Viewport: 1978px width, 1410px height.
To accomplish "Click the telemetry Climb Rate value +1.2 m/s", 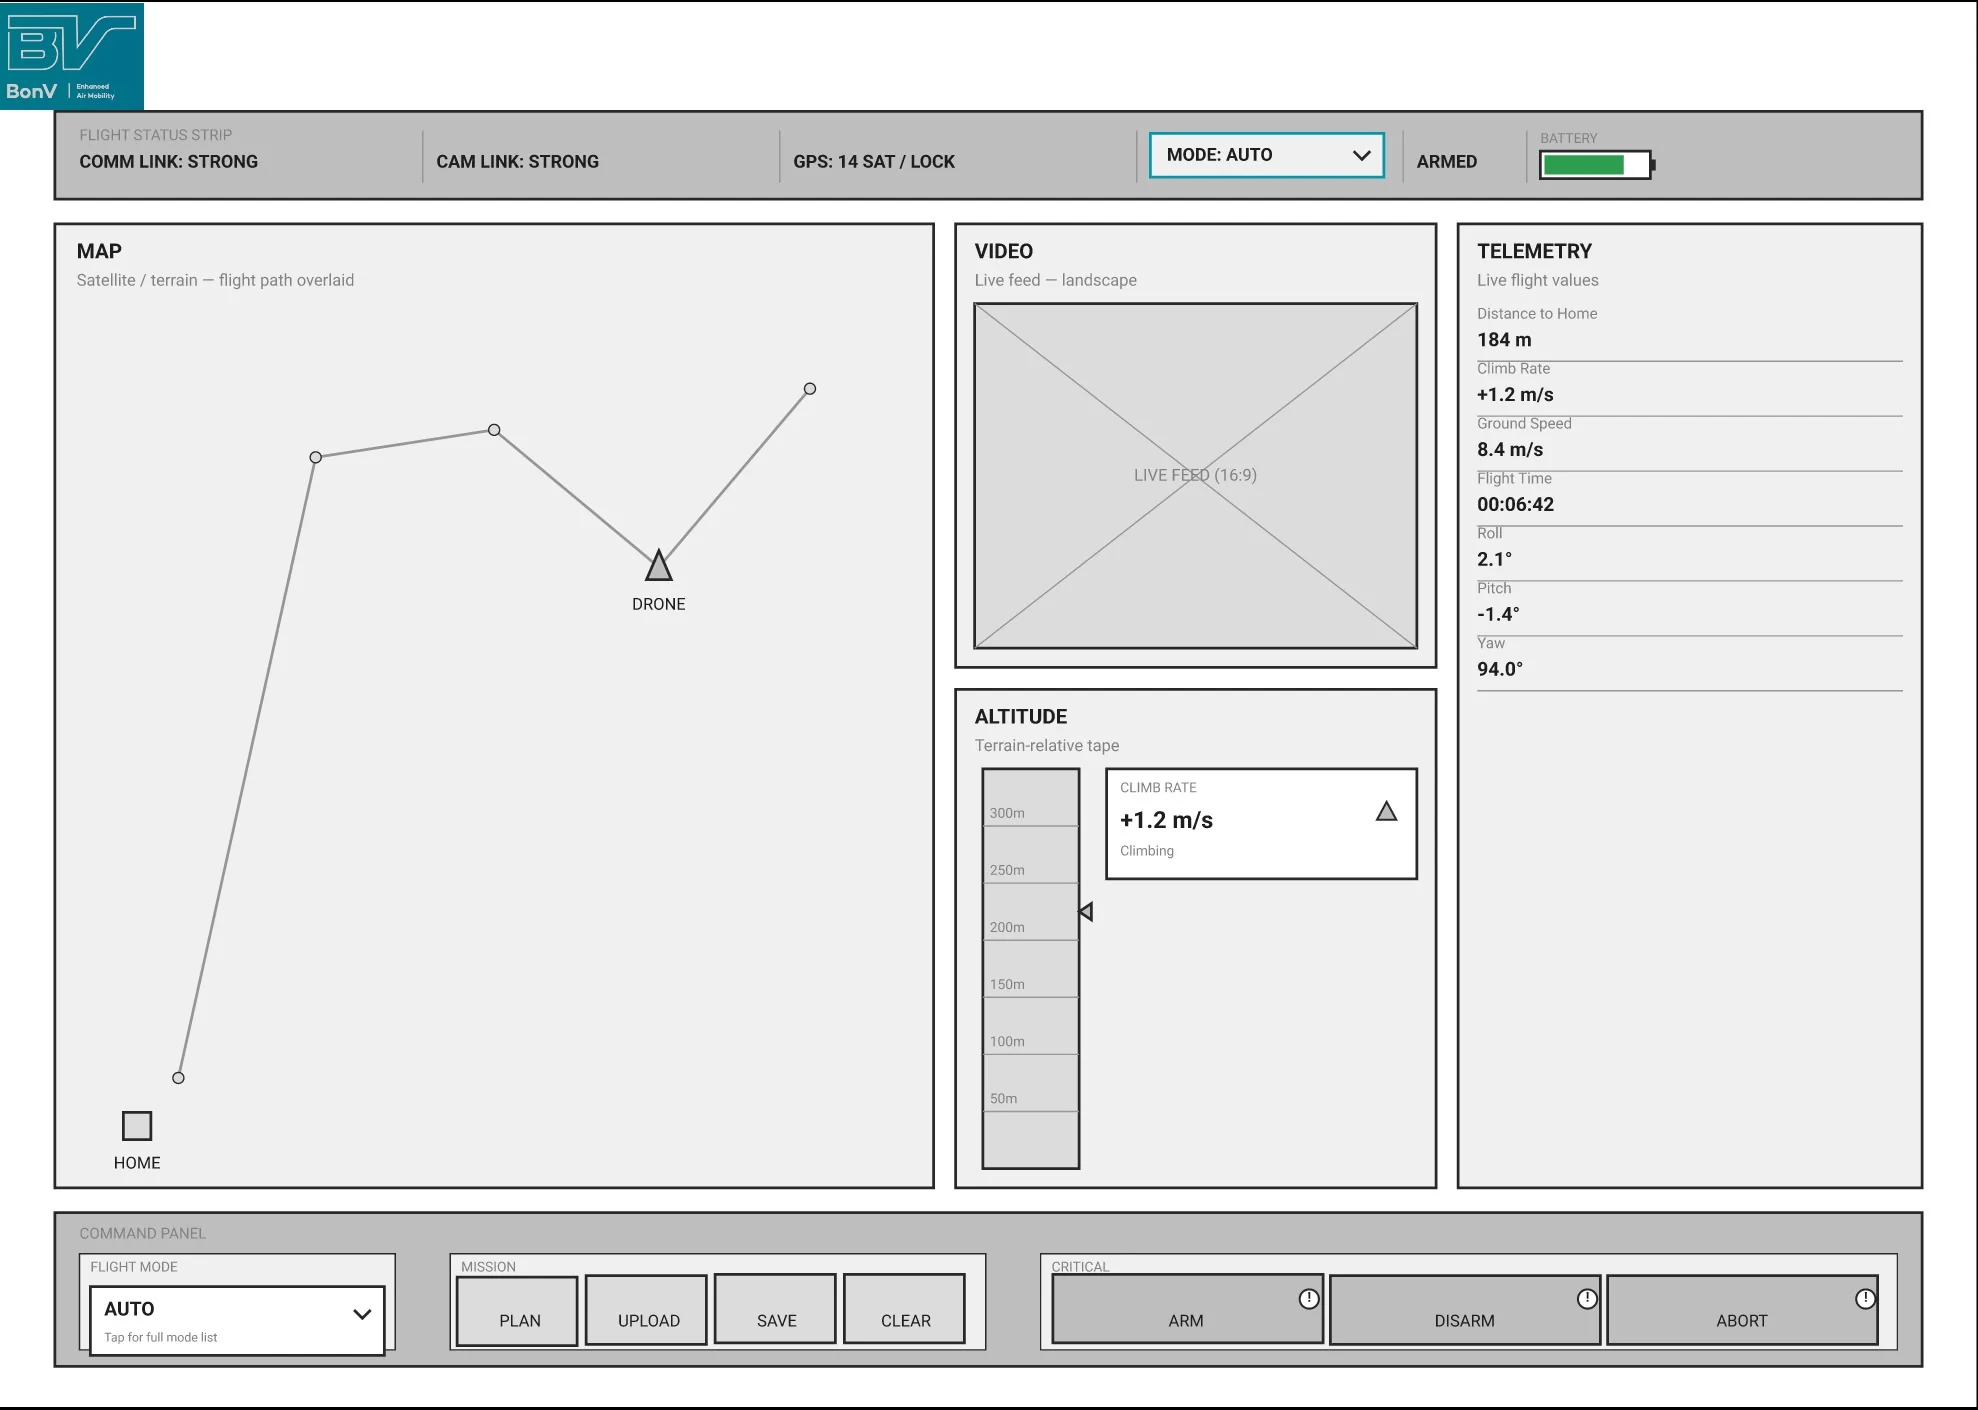I will [1515, 395].
